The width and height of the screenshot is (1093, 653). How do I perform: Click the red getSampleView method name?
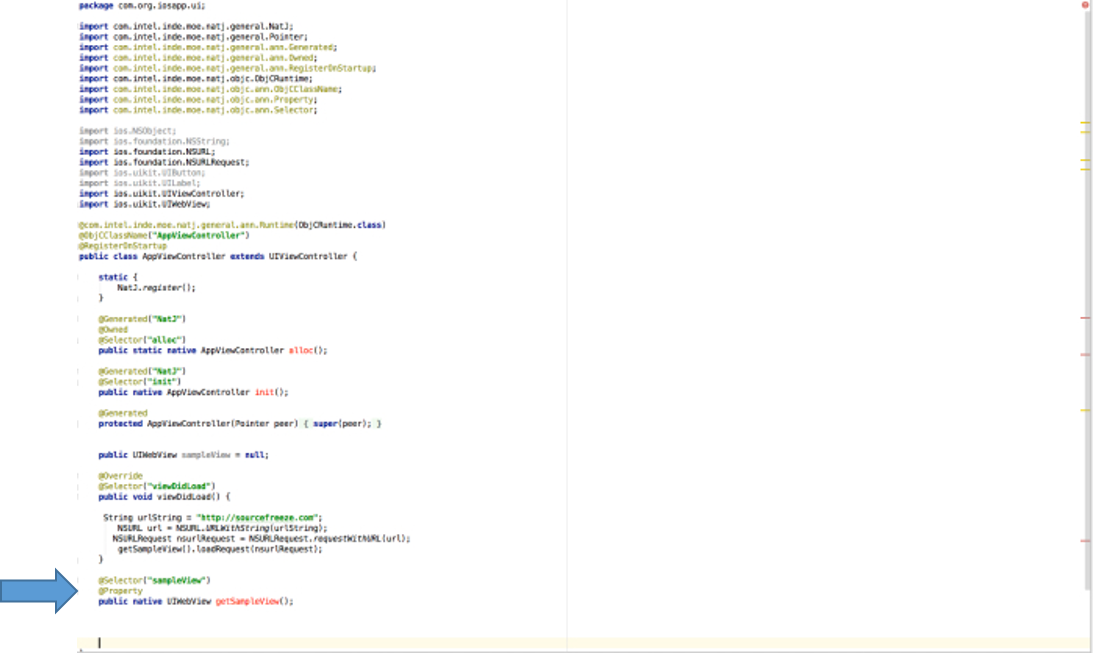(x=247, y=601)
